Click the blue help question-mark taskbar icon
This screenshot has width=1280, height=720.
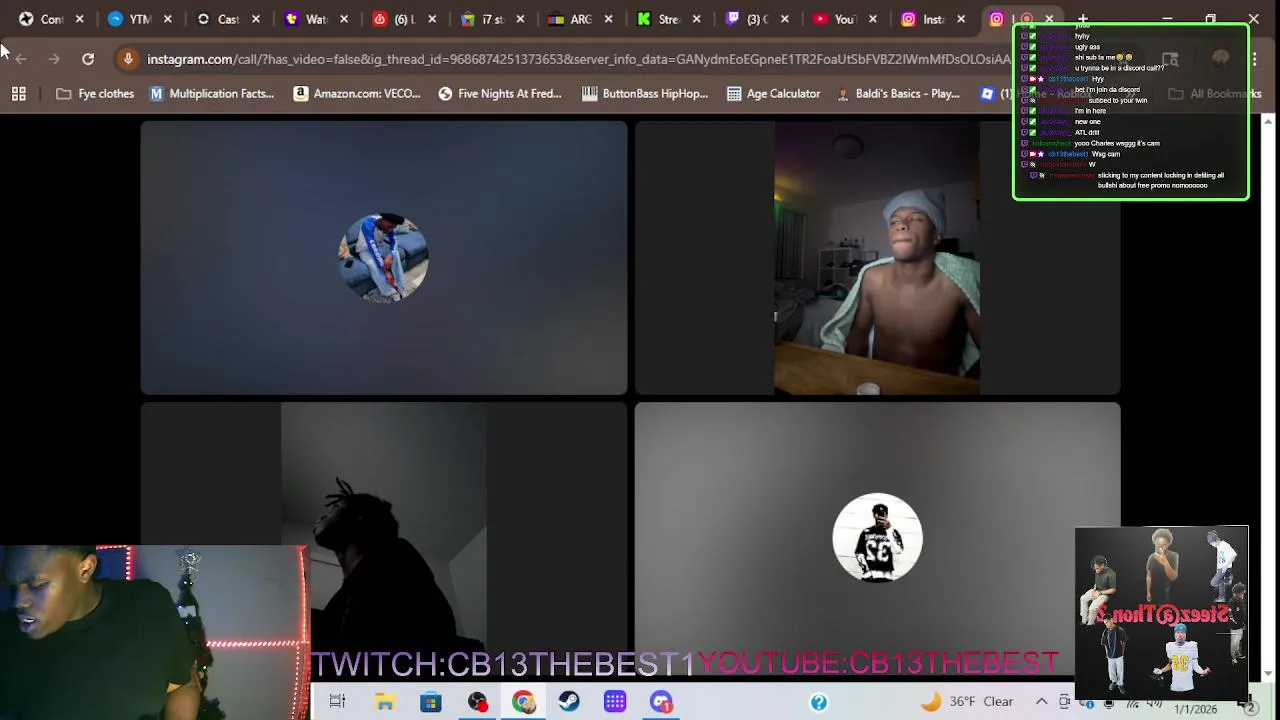pos(819,702)
